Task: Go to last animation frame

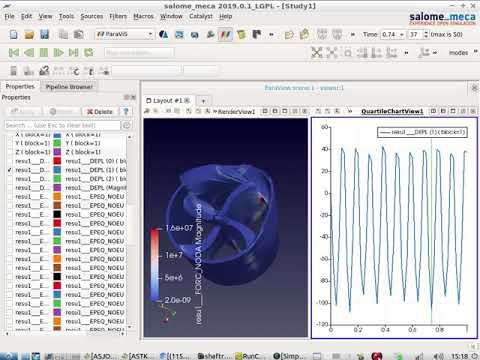Action: pos(74,52)
